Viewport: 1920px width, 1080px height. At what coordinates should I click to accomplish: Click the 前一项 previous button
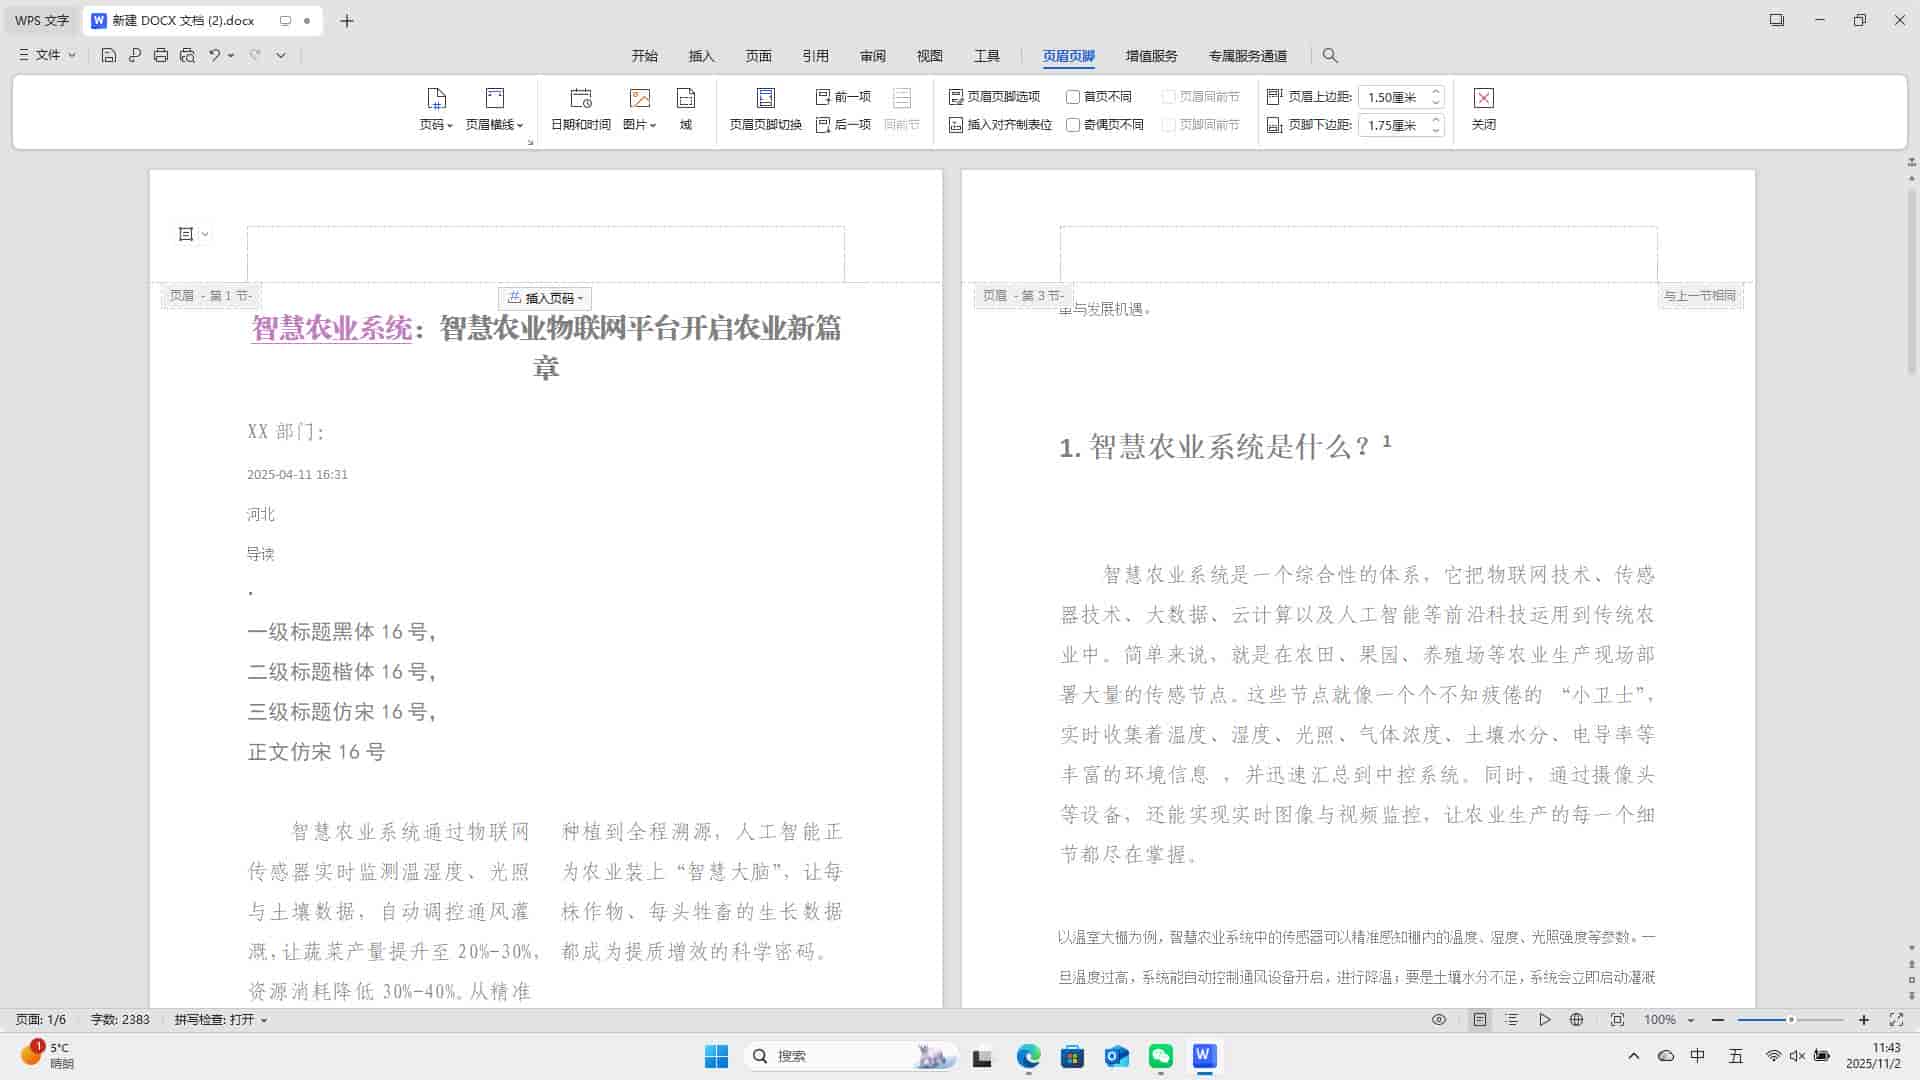coord(843,97)
